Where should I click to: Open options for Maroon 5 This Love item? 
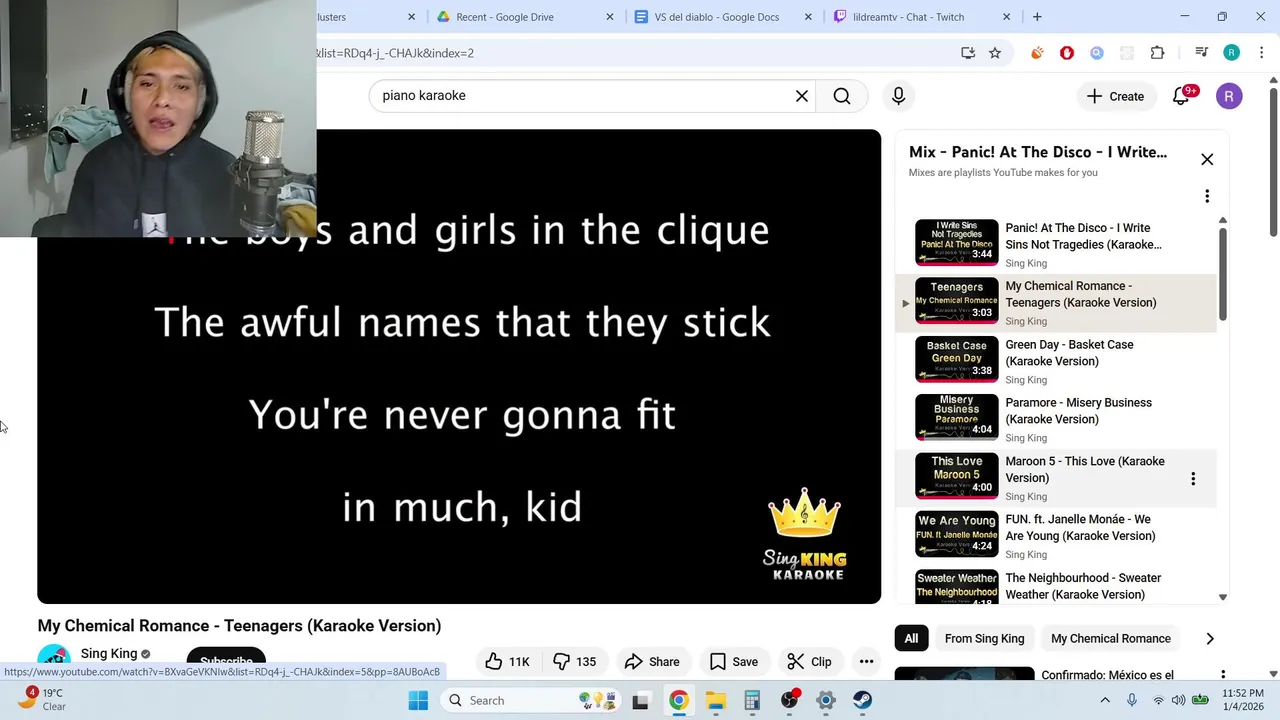[x=1193, y=479]
